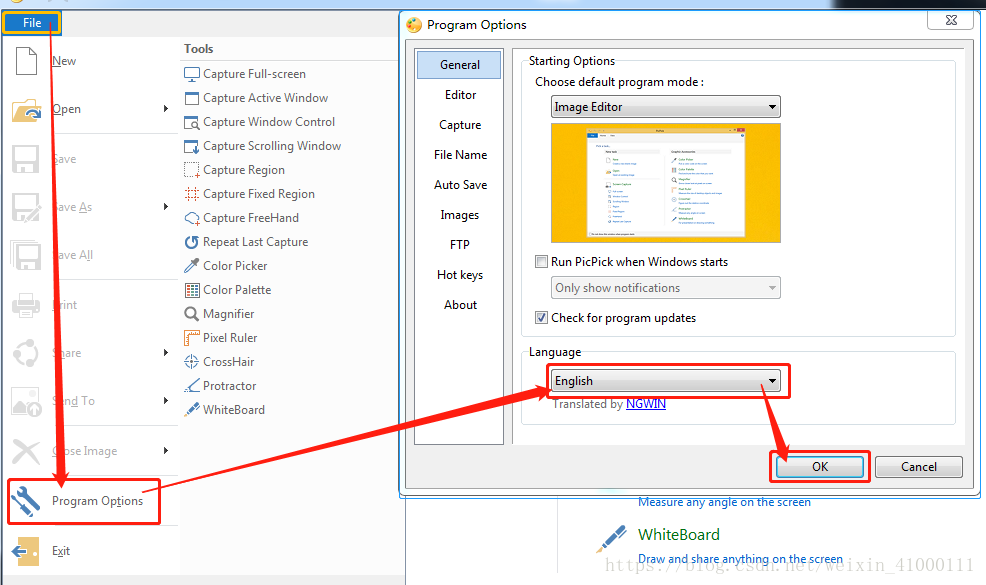The width and height of the screenshot is (986, 585).
Task: Open the Language dropdown showing English
Action: pos(665,381)
